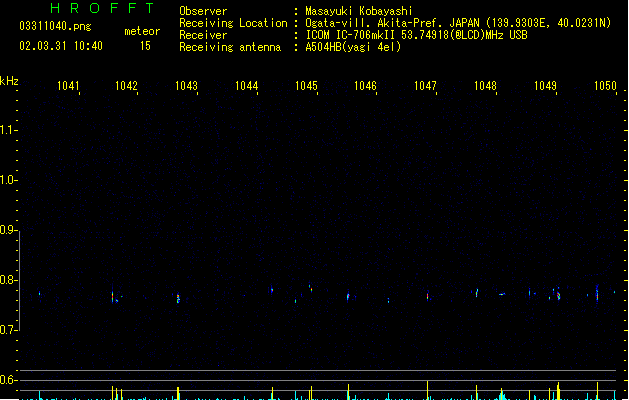The height and width of the screenshot is (400, 629).
Task: Select the file name 03311040.png
Action: coord(55,26)
